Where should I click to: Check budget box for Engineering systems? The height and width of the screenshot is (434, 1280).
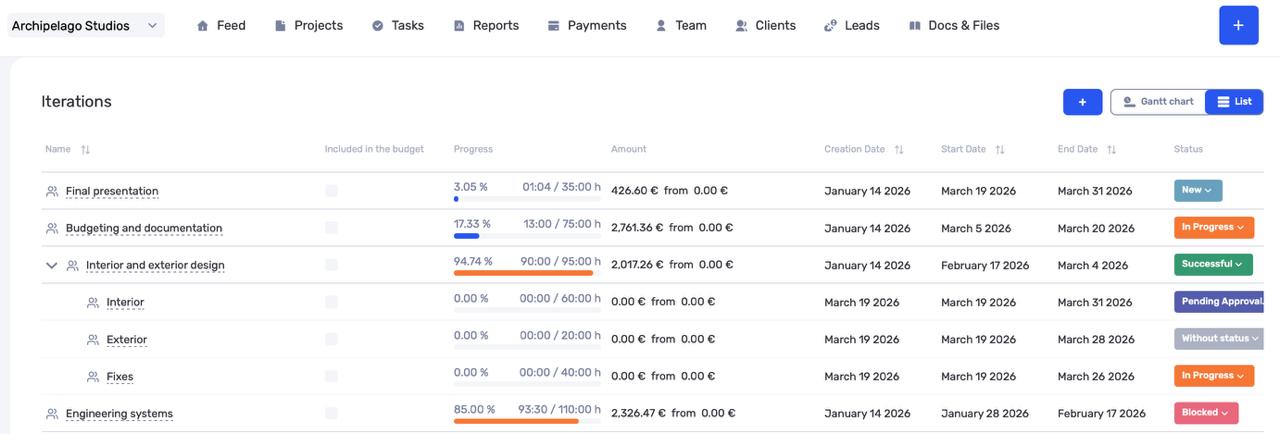(331, 413)
